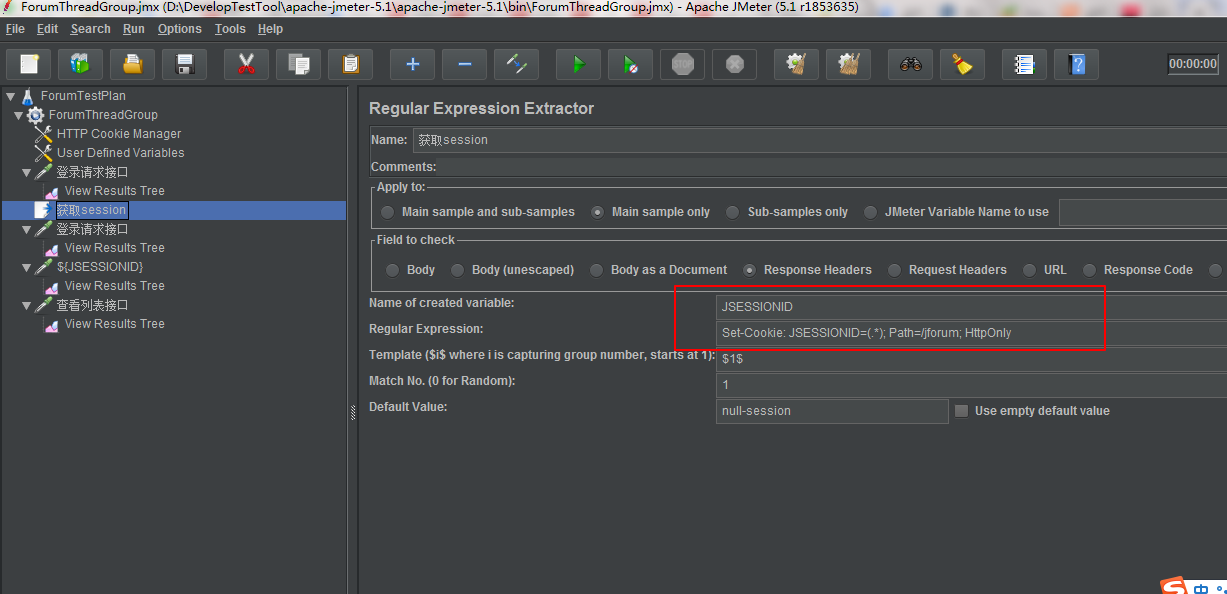Image resolution: width=1227 pixels, height=594 pixels.
Task: Select JMeter Variable Name to use radio
Action: (x=870, y=212)
